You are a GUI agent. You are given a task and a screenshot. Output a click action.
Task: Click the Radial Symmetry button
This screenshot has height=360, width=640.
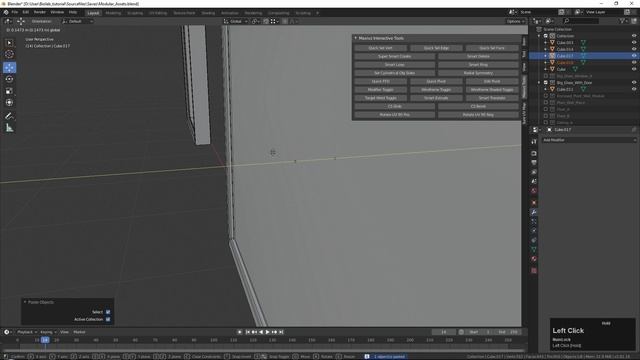(x=478, y=73)
